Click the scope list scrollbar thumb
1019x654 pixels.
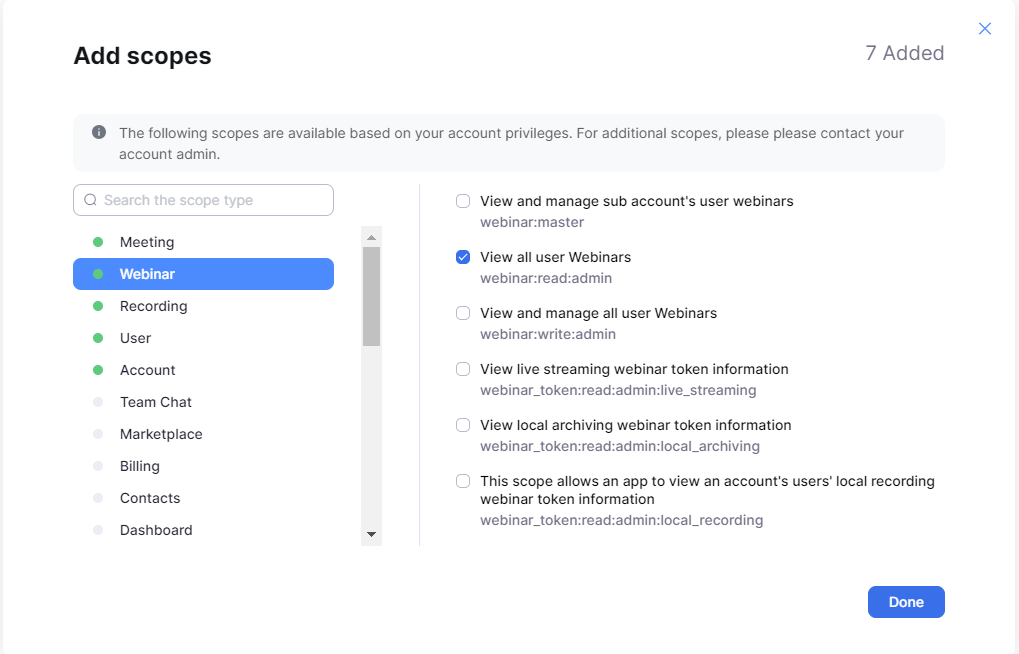tap(371, 296)
